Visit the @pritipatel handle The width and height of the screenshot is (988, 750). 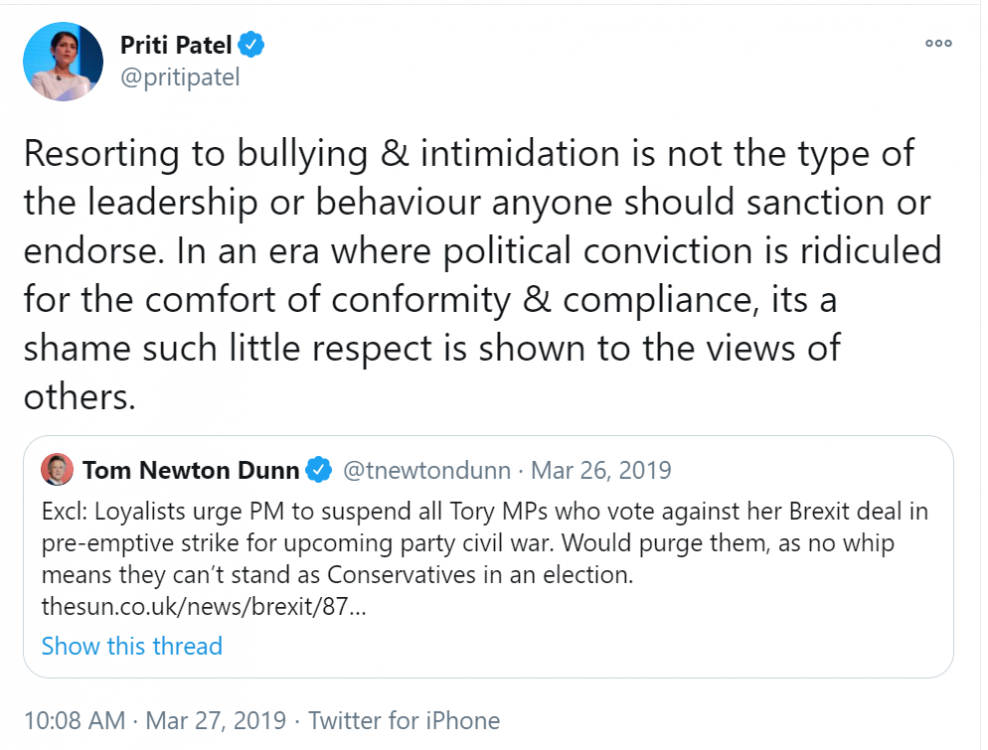click(x=180, y=77)
